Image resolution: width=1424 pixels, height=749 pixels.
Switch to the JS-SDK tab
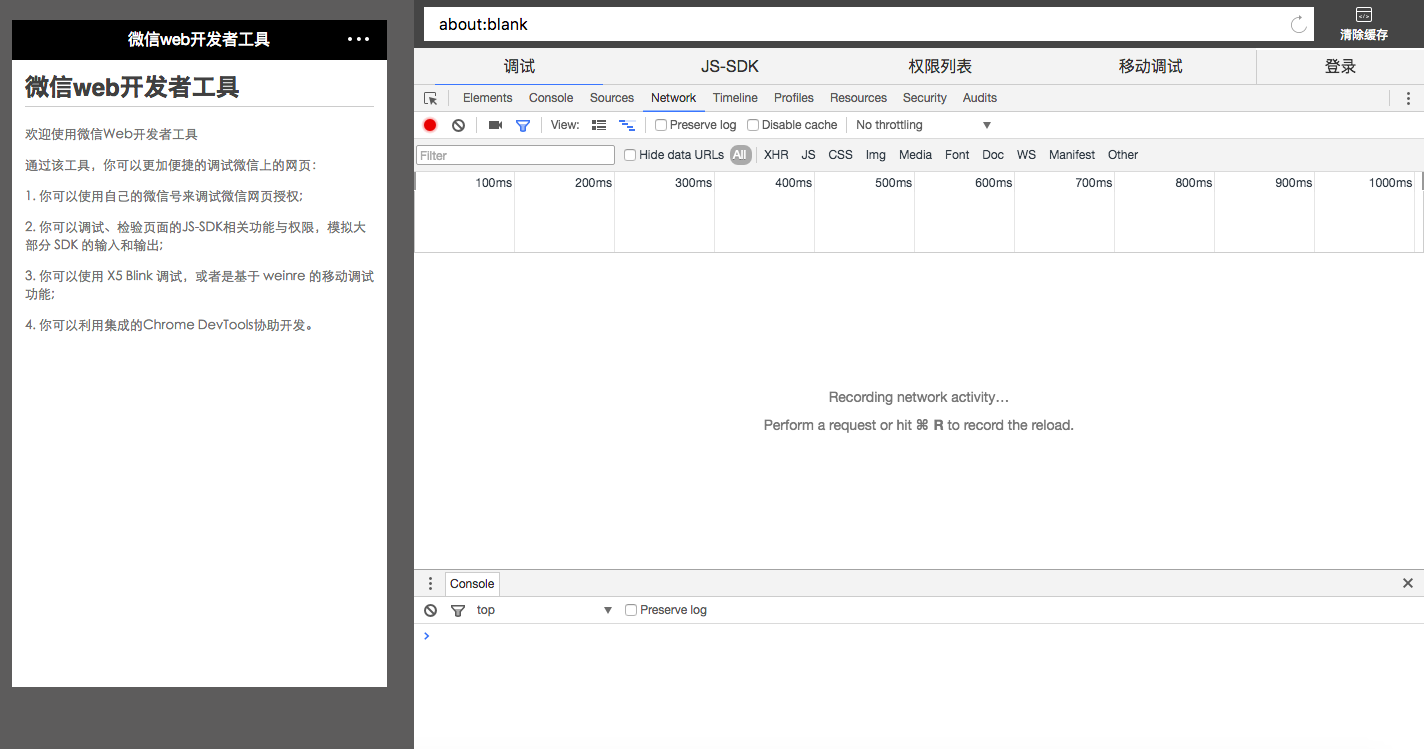730,66
